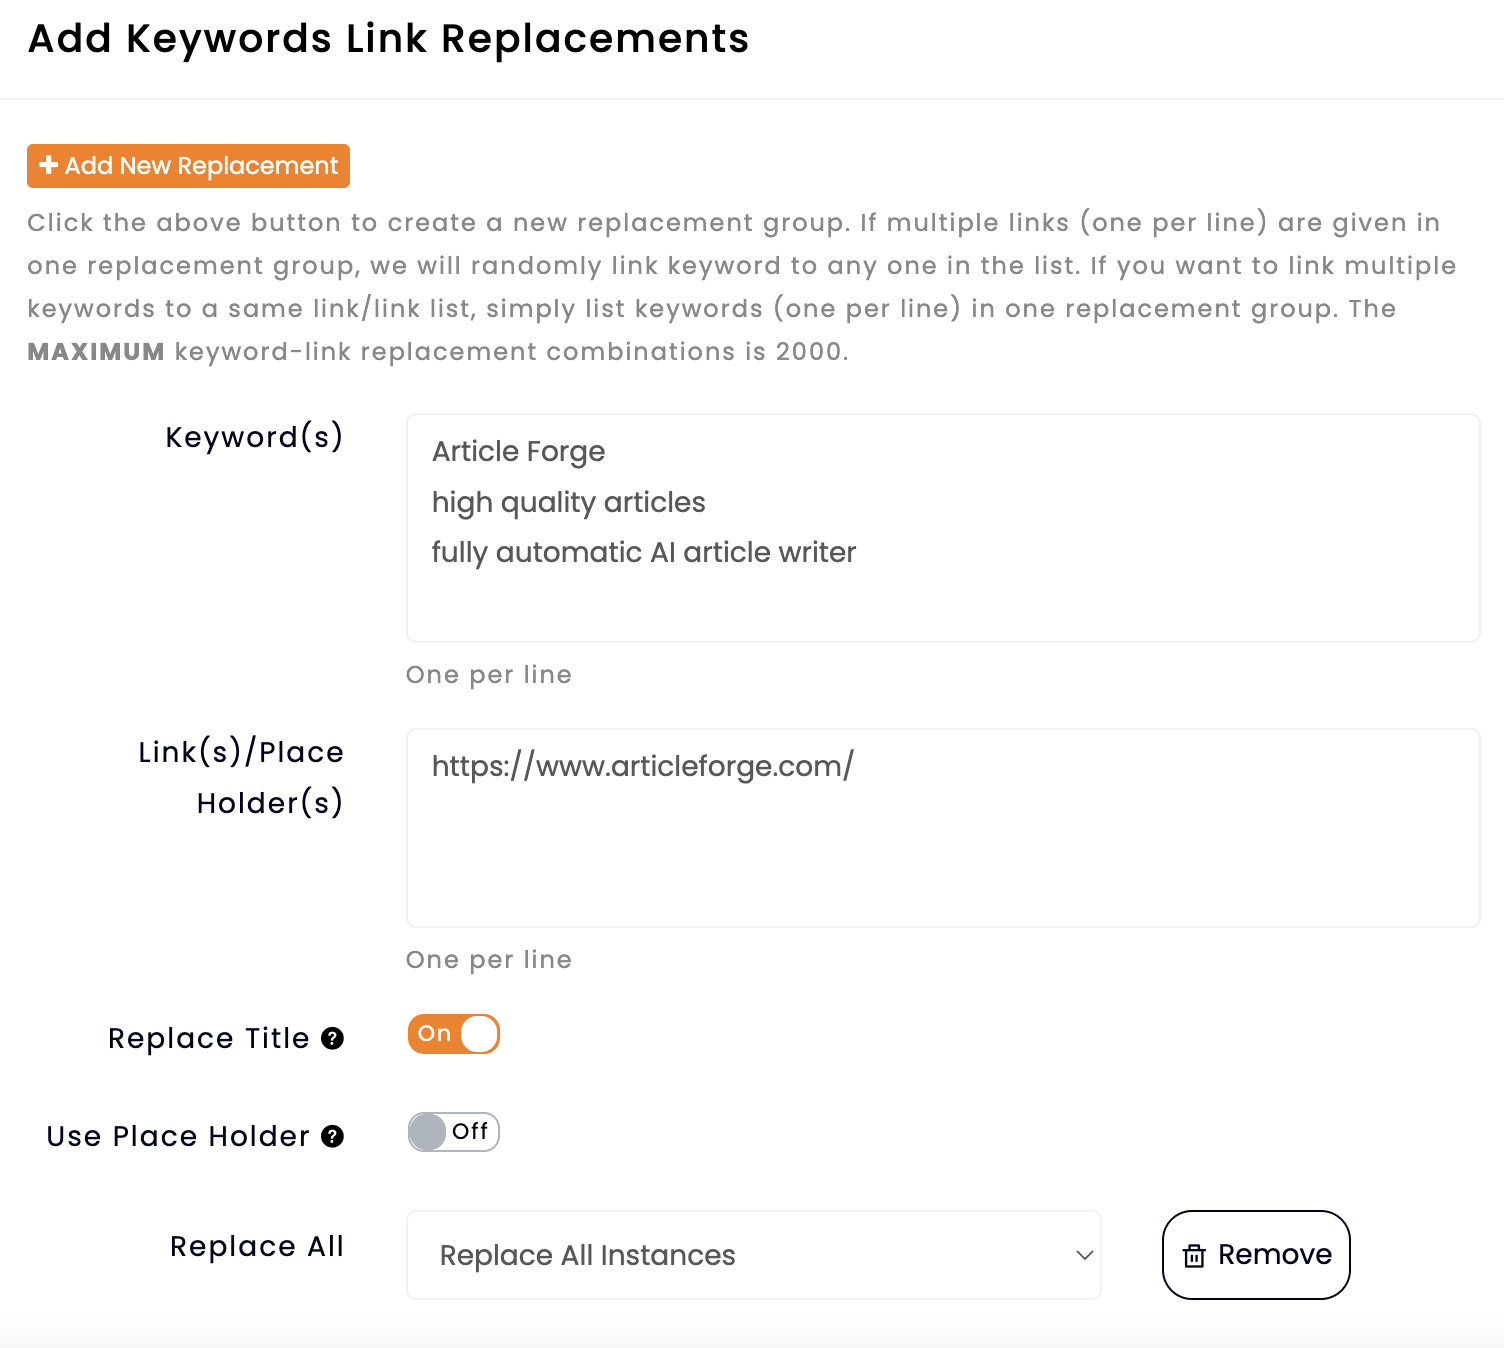
Task: Click the chevron arrow of Replace All select
Action: click(1084, 1255)
